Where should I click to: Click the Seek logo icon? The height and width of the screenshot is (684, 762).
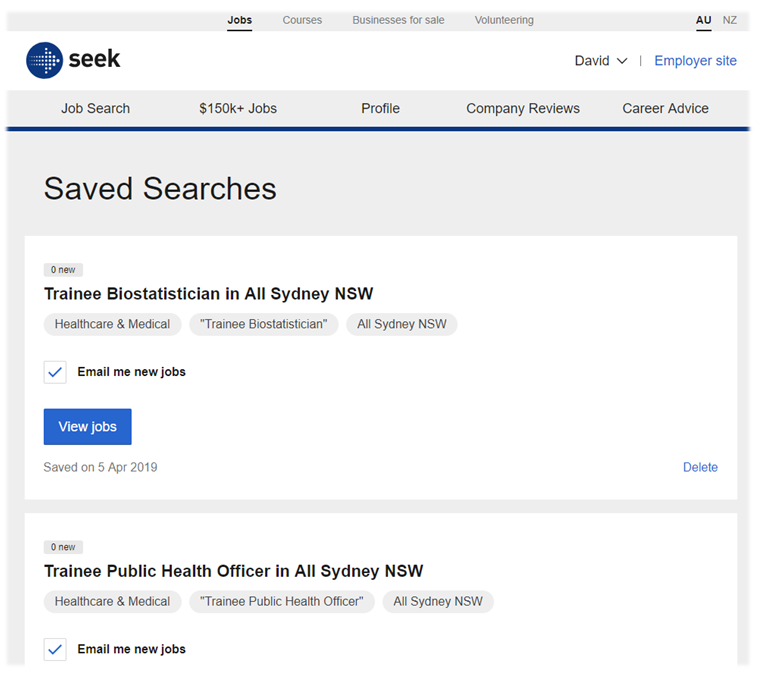[x=44, y=60]
